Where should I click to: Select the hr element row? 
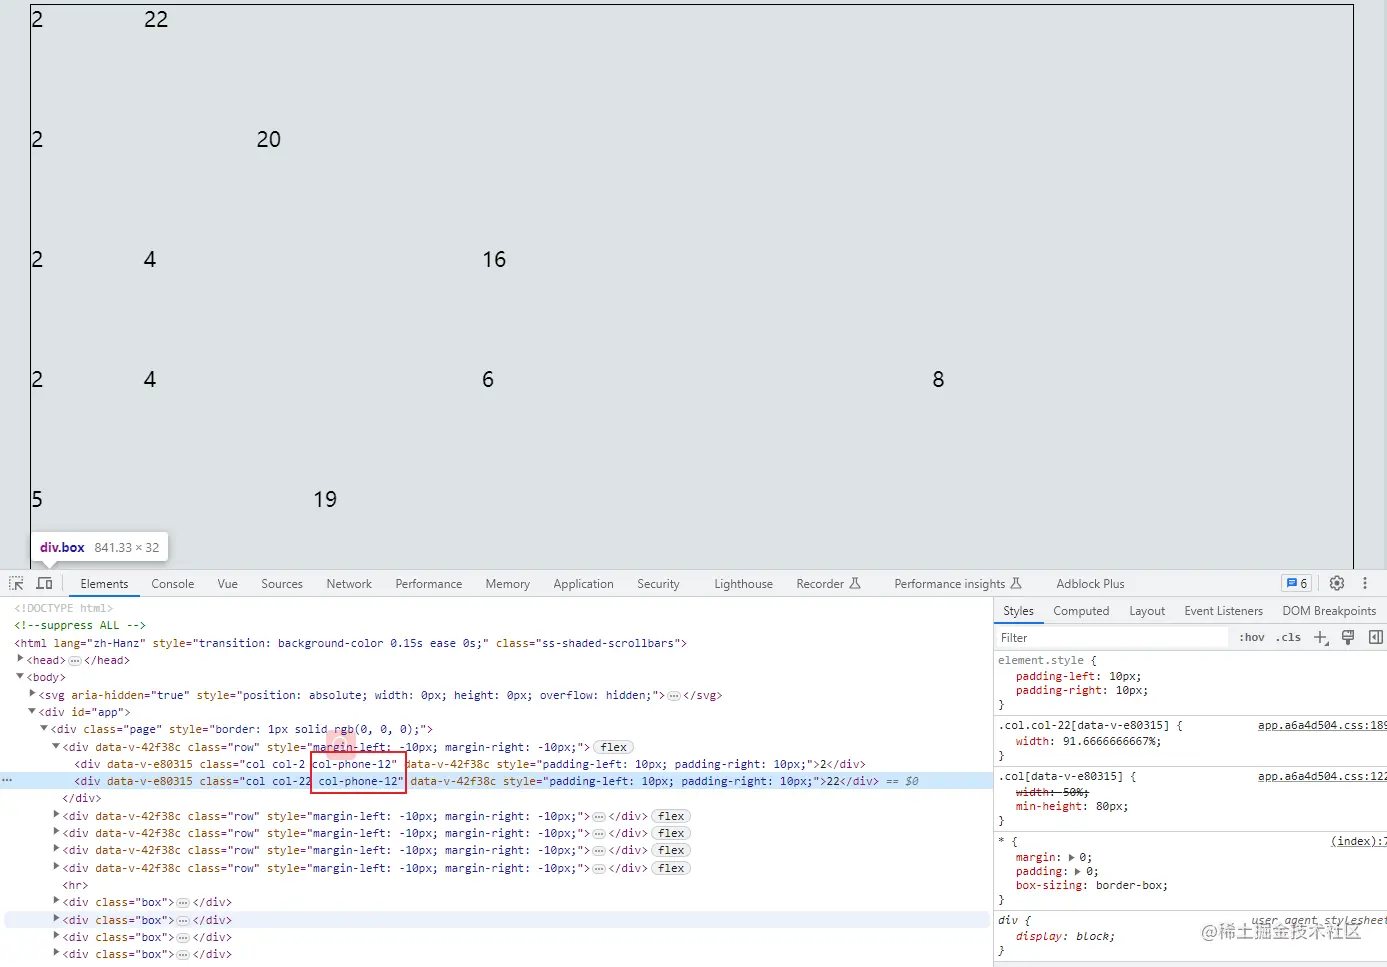(75, 885)
